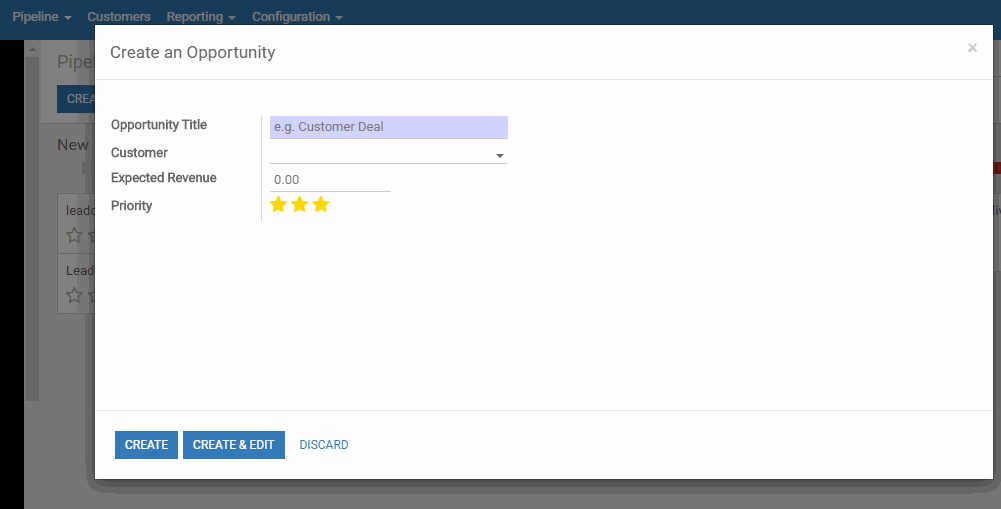
Task: Click the star on the second Lead card
Action: (x=74, y=295)
